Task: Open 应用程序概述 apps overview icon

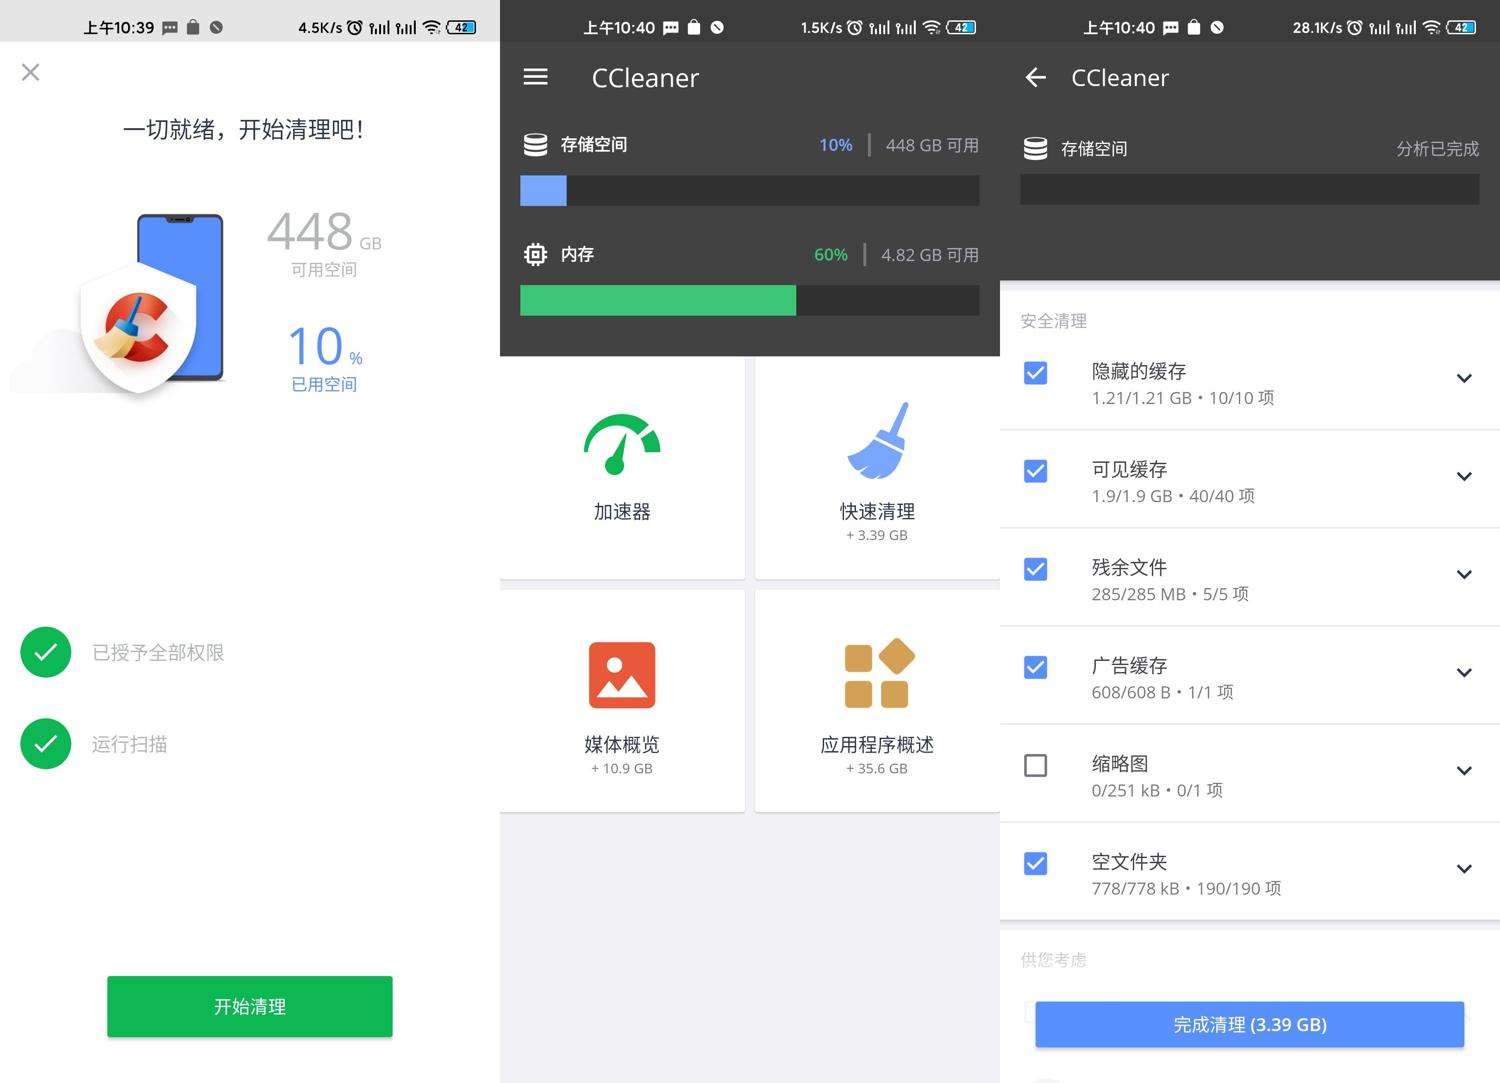Action: pos(877,674)
